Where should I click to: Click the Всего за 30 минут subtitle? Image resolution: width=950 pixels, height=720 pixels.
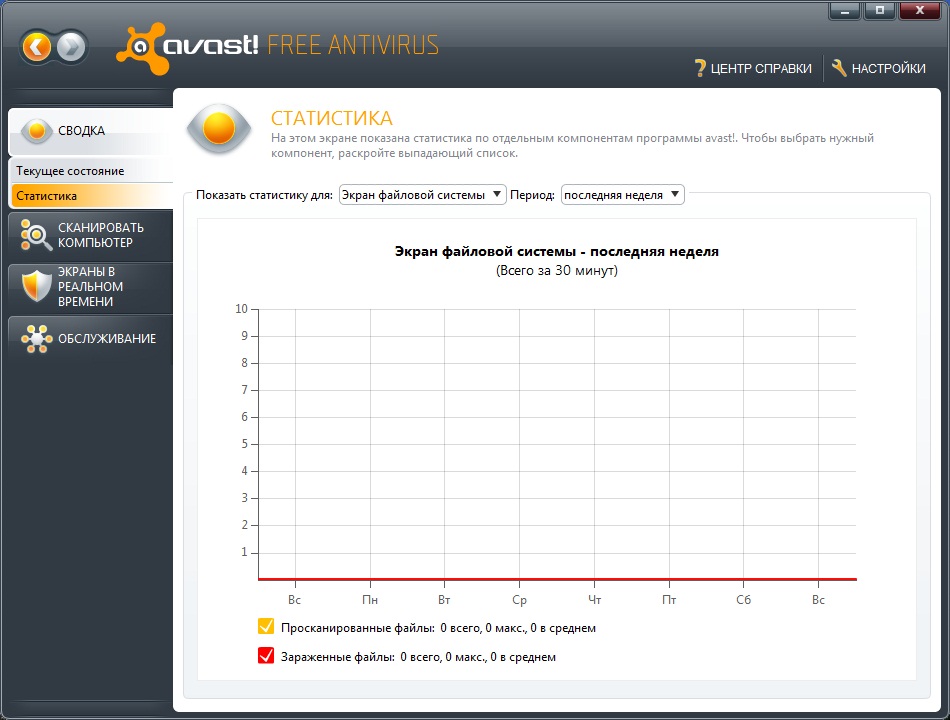557,270
